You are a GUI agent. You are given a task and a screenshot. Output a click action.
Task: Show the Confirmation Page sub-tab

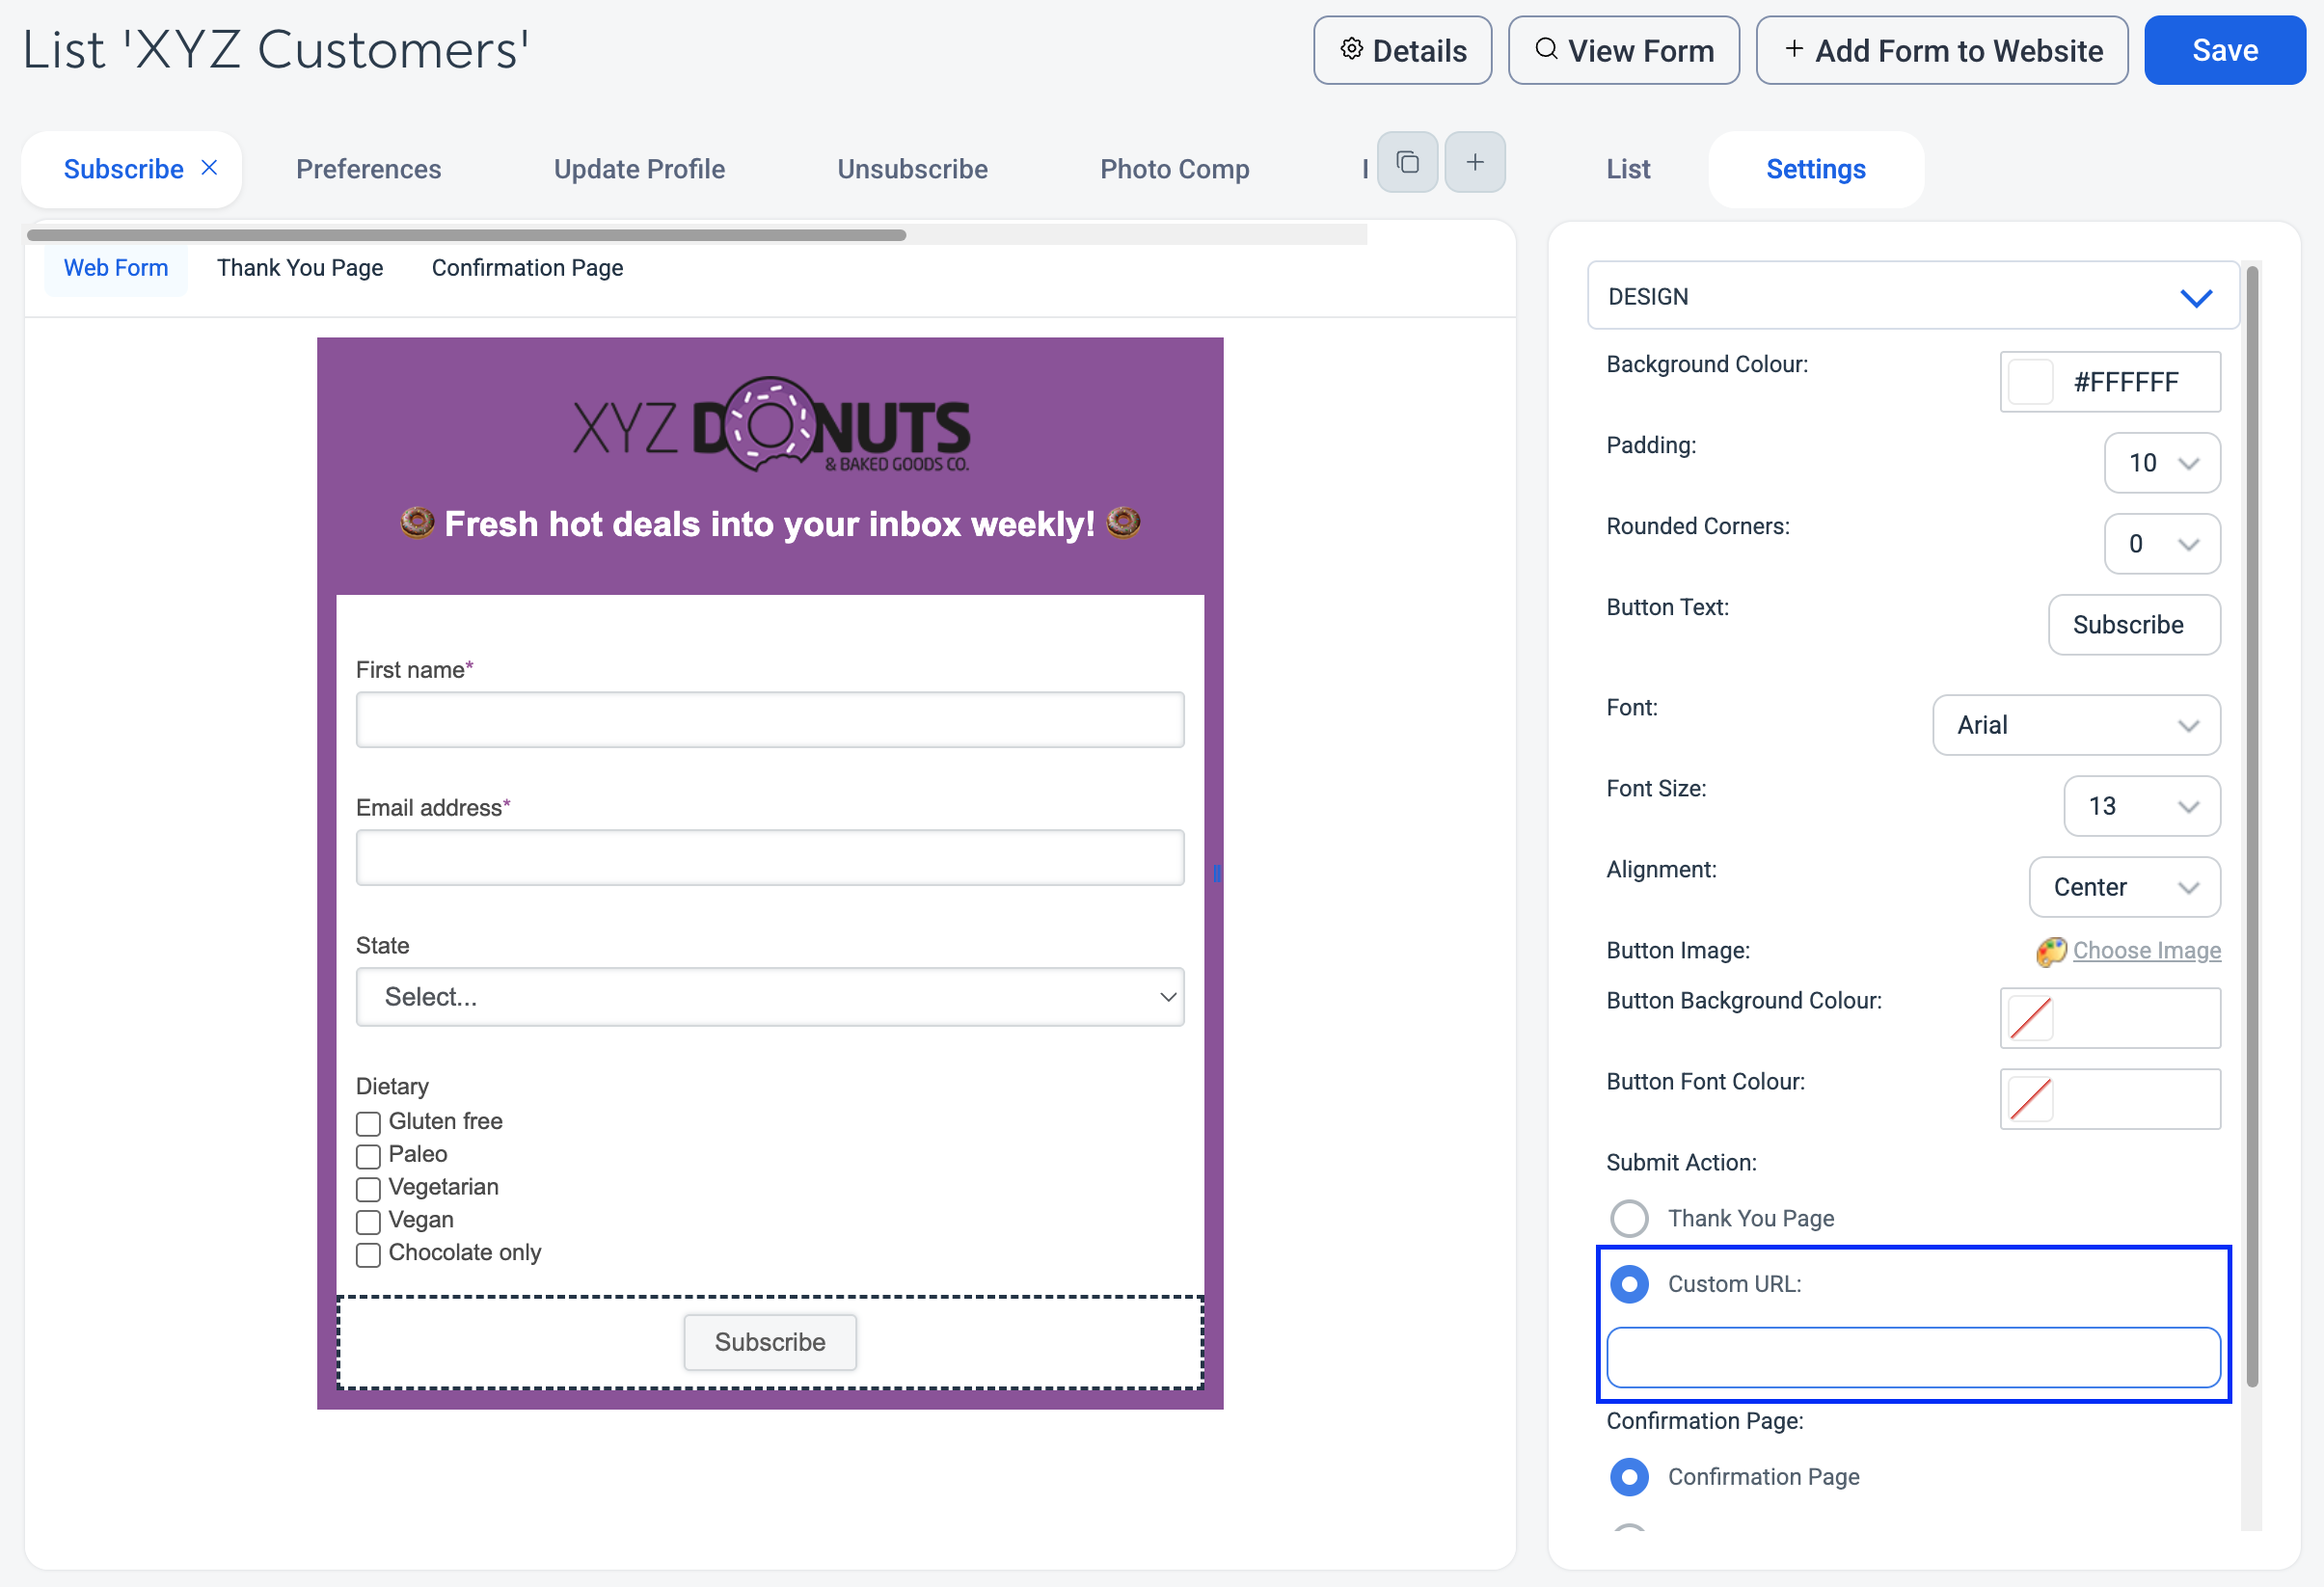(527, 268)
